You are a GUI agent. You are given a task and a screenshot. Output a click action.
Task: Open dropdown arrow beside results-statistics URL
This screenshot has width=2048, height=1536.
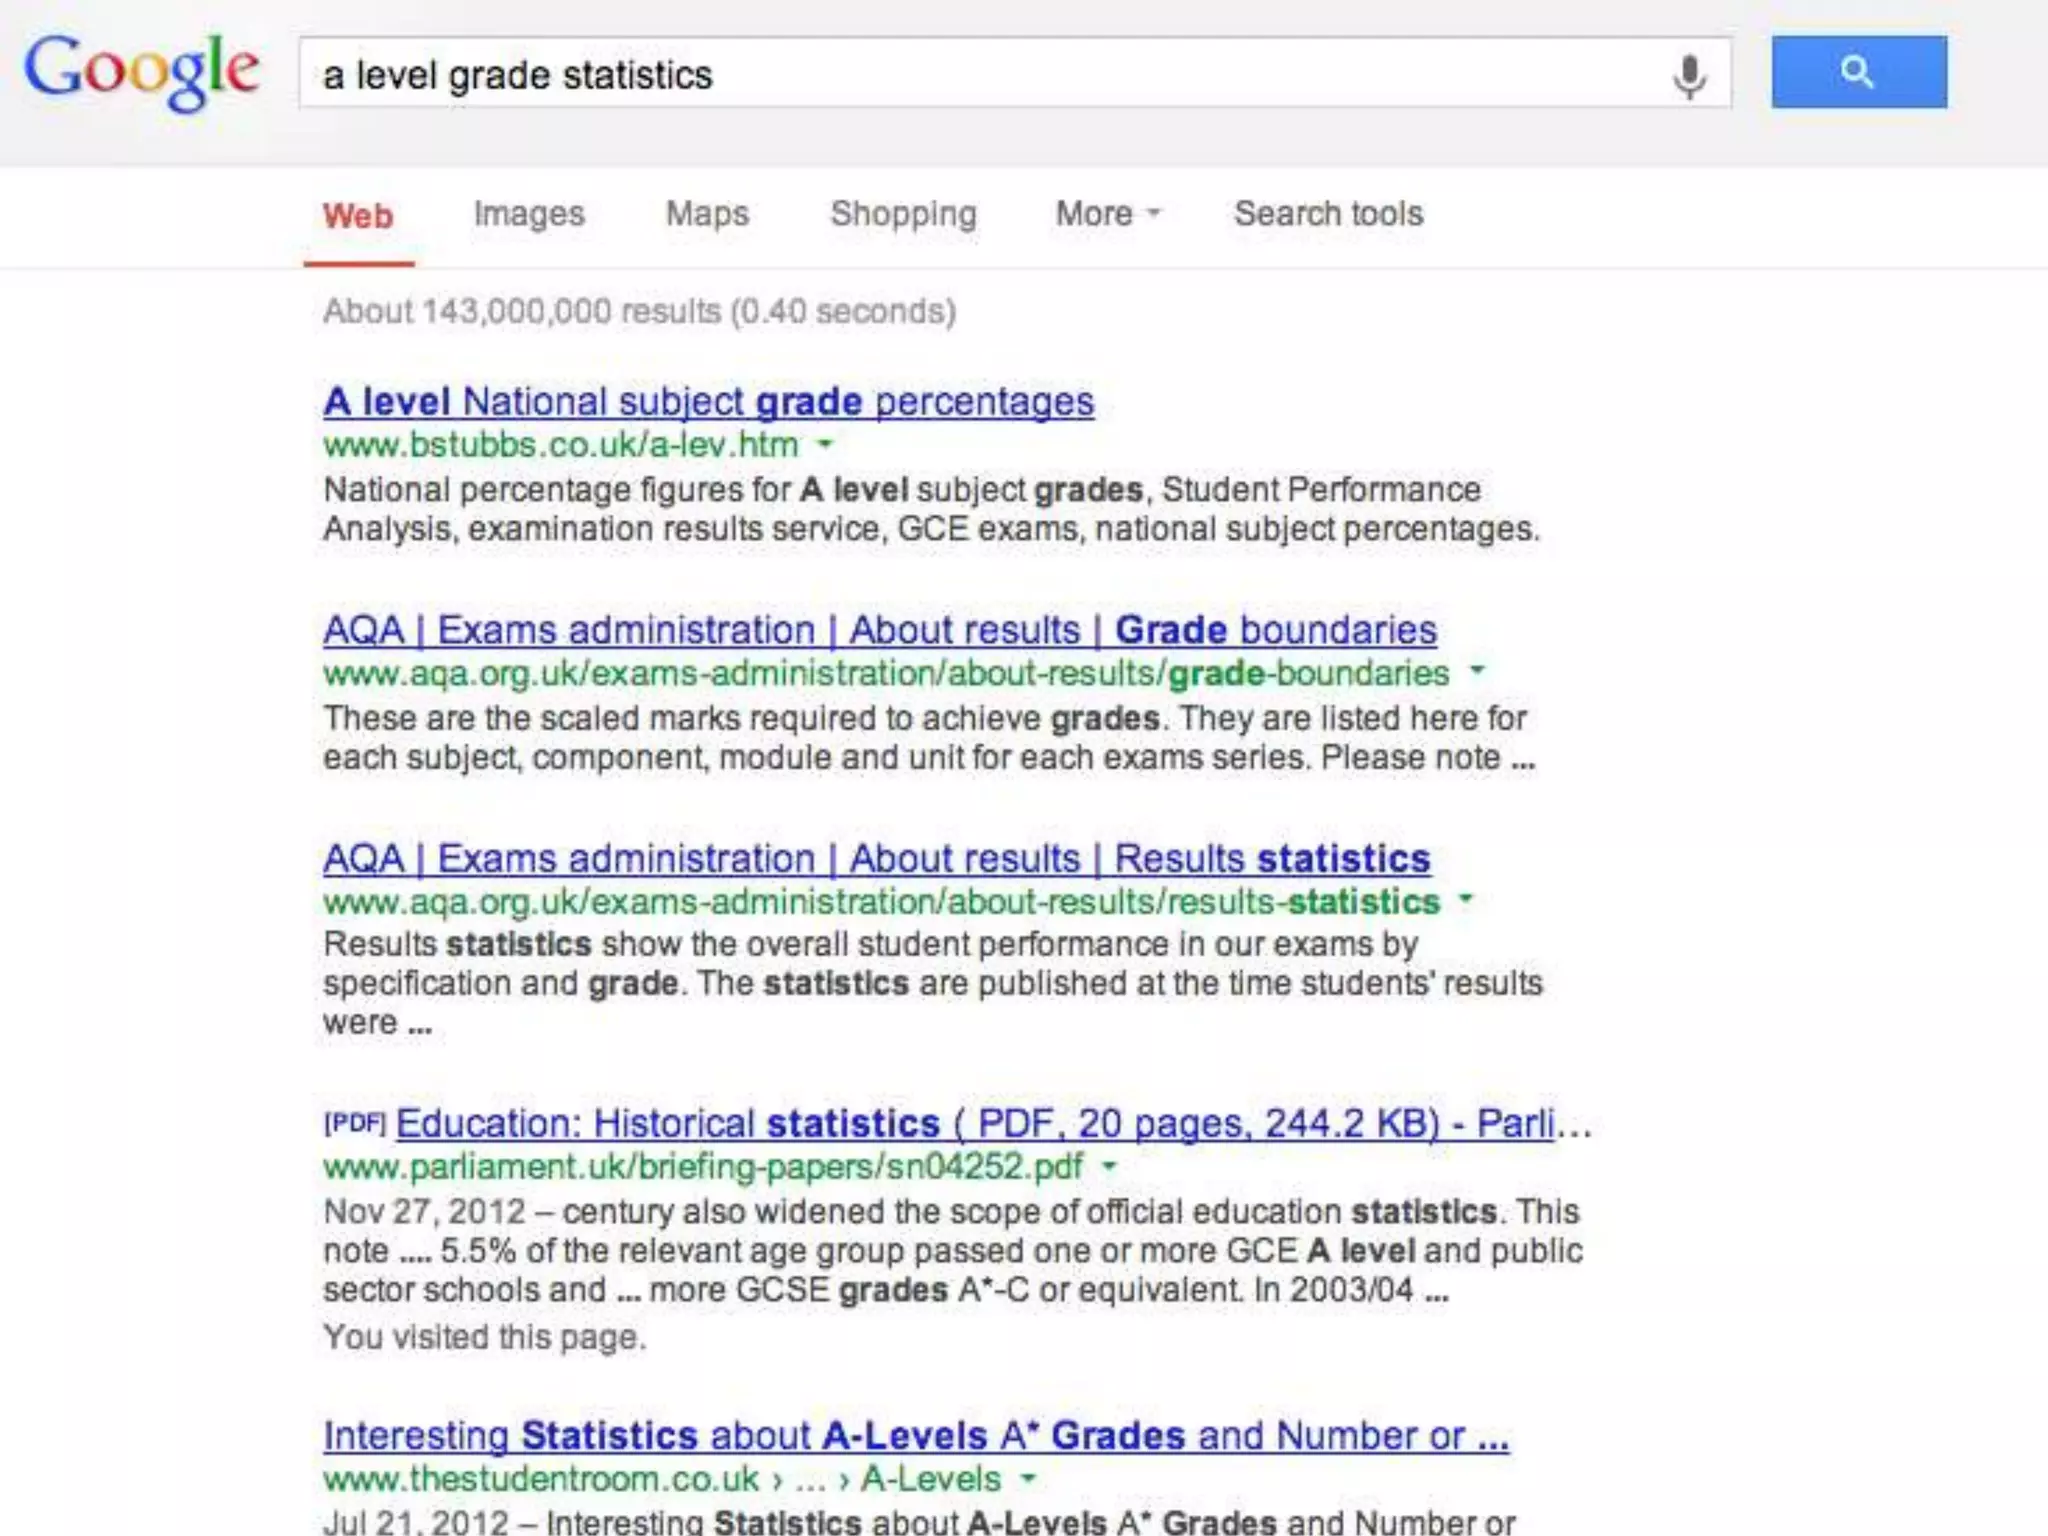1466,899
